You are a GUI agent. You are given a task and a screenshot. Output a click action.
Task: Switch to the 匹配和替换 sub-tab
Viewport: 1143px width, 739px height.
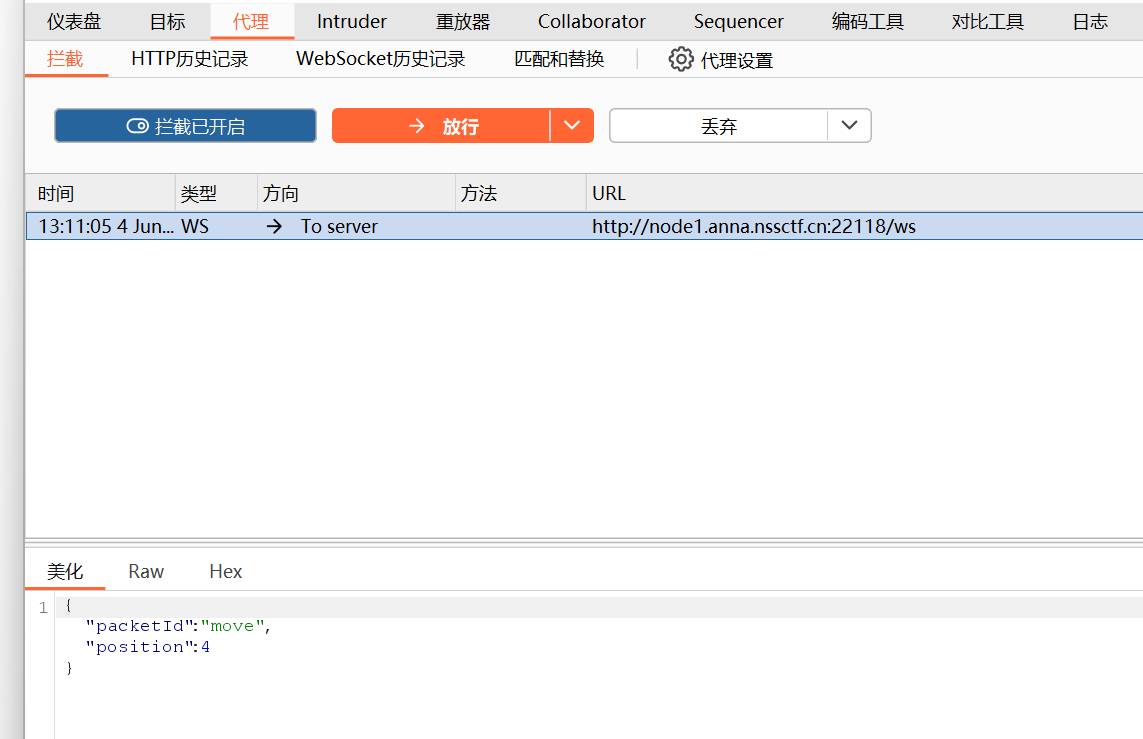559,59
